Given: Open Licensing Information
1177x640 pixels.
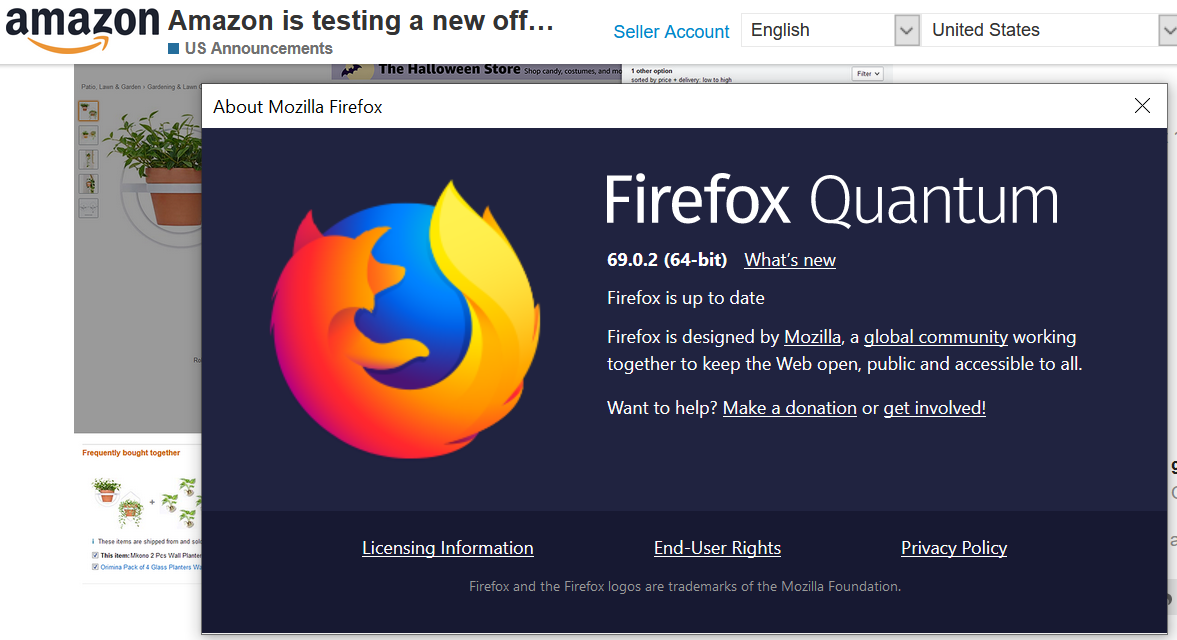Looking at the screenshot, I should click(x=447, y=547).
